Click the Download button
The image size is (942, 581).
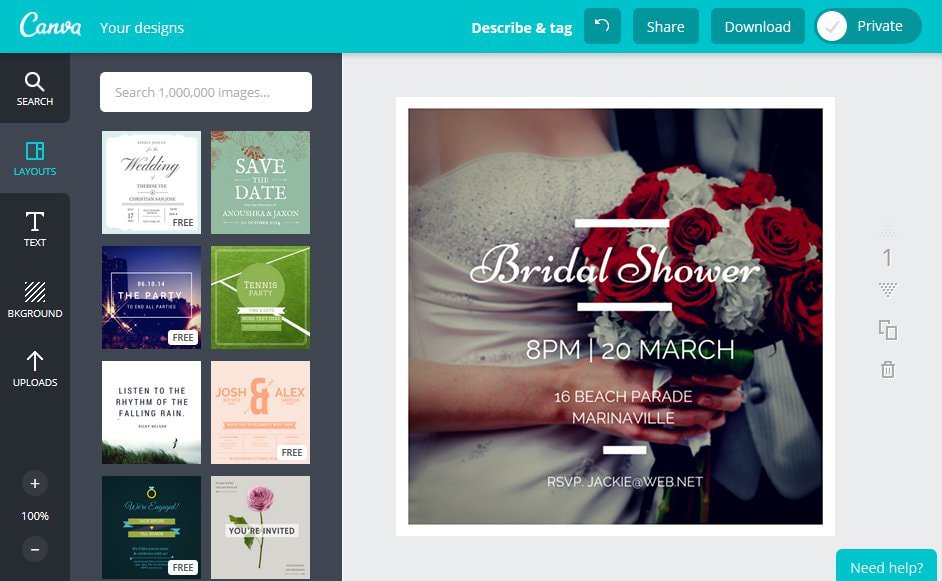tap(757, 26)
